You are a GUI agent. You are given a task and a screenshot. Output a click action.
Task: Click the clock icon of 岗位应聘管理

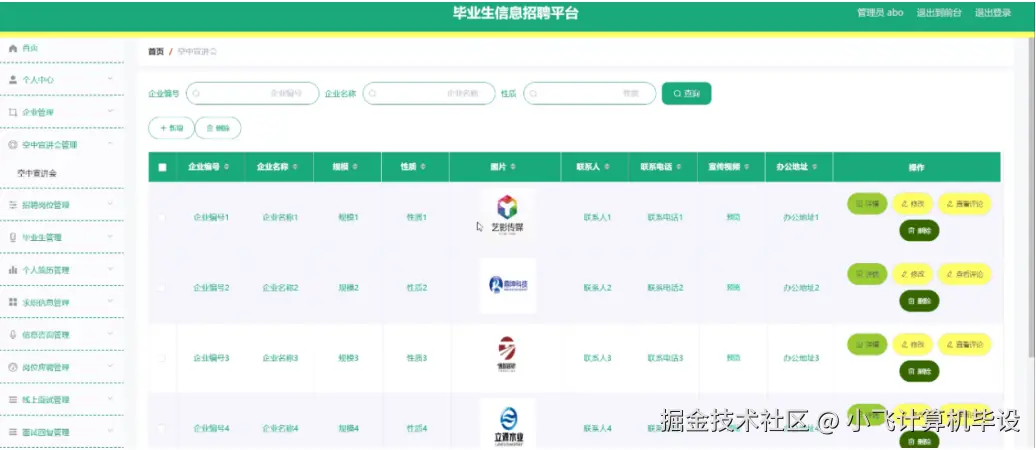(13, 367)
